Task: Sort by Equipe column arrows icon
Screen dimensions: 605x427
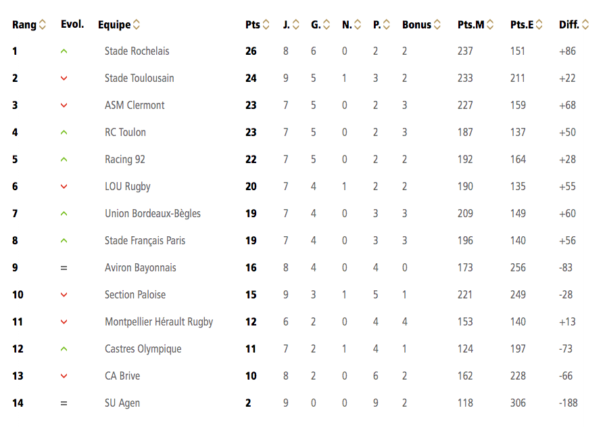Action: [137, 25]
